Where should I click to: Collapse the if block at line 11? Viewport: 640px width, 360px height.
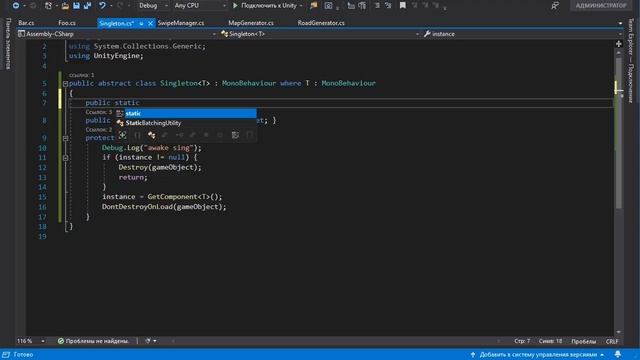tap(65, 158)
